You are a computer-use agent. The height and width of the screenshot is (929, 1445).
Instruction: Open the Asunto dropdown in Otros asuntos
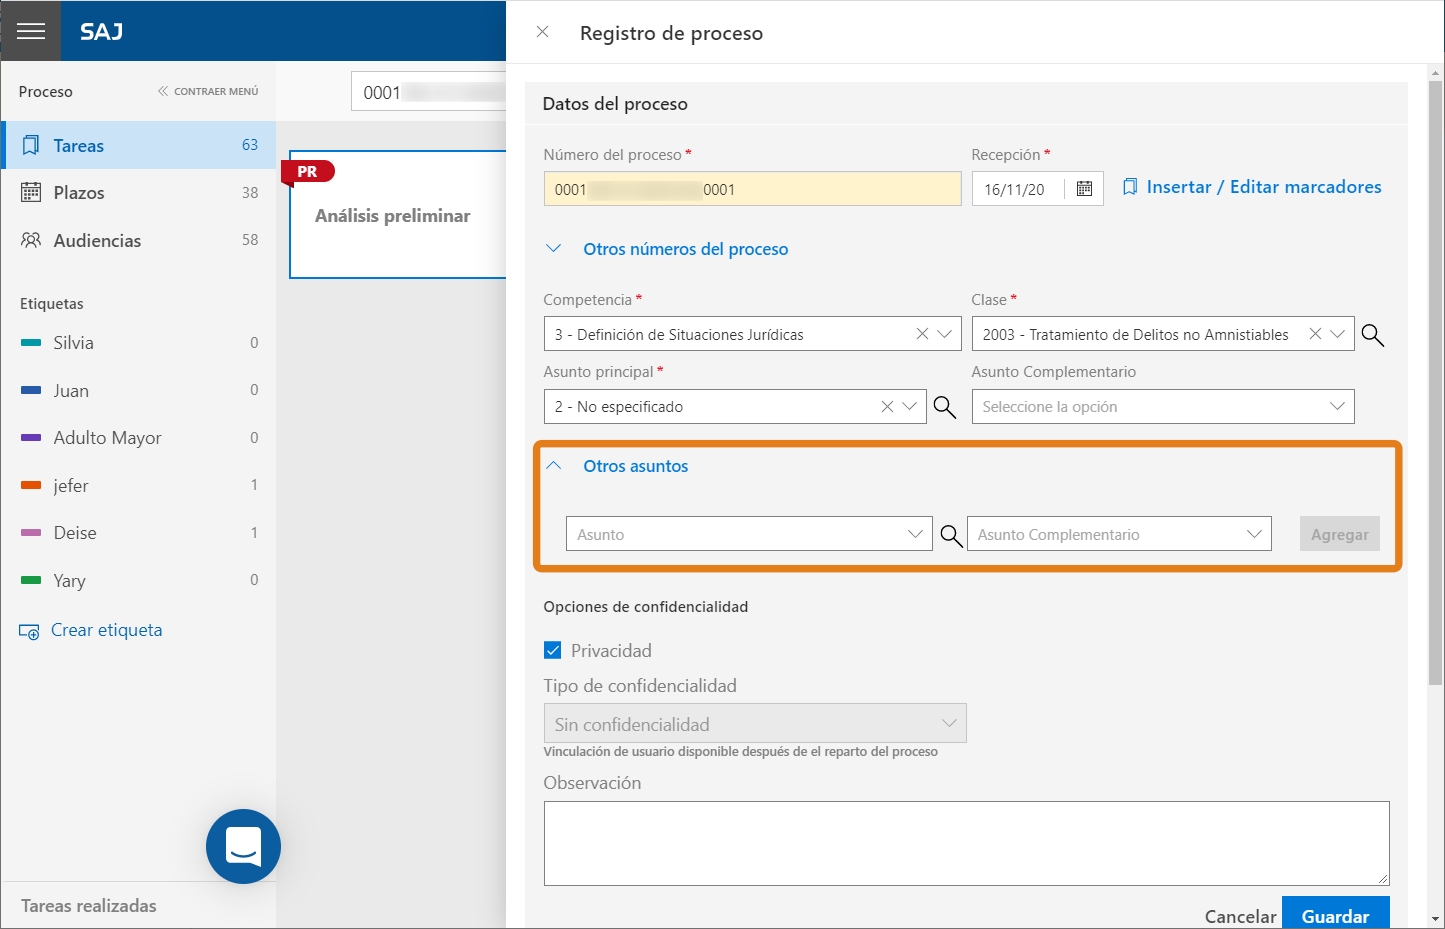[x=749, y=534]
